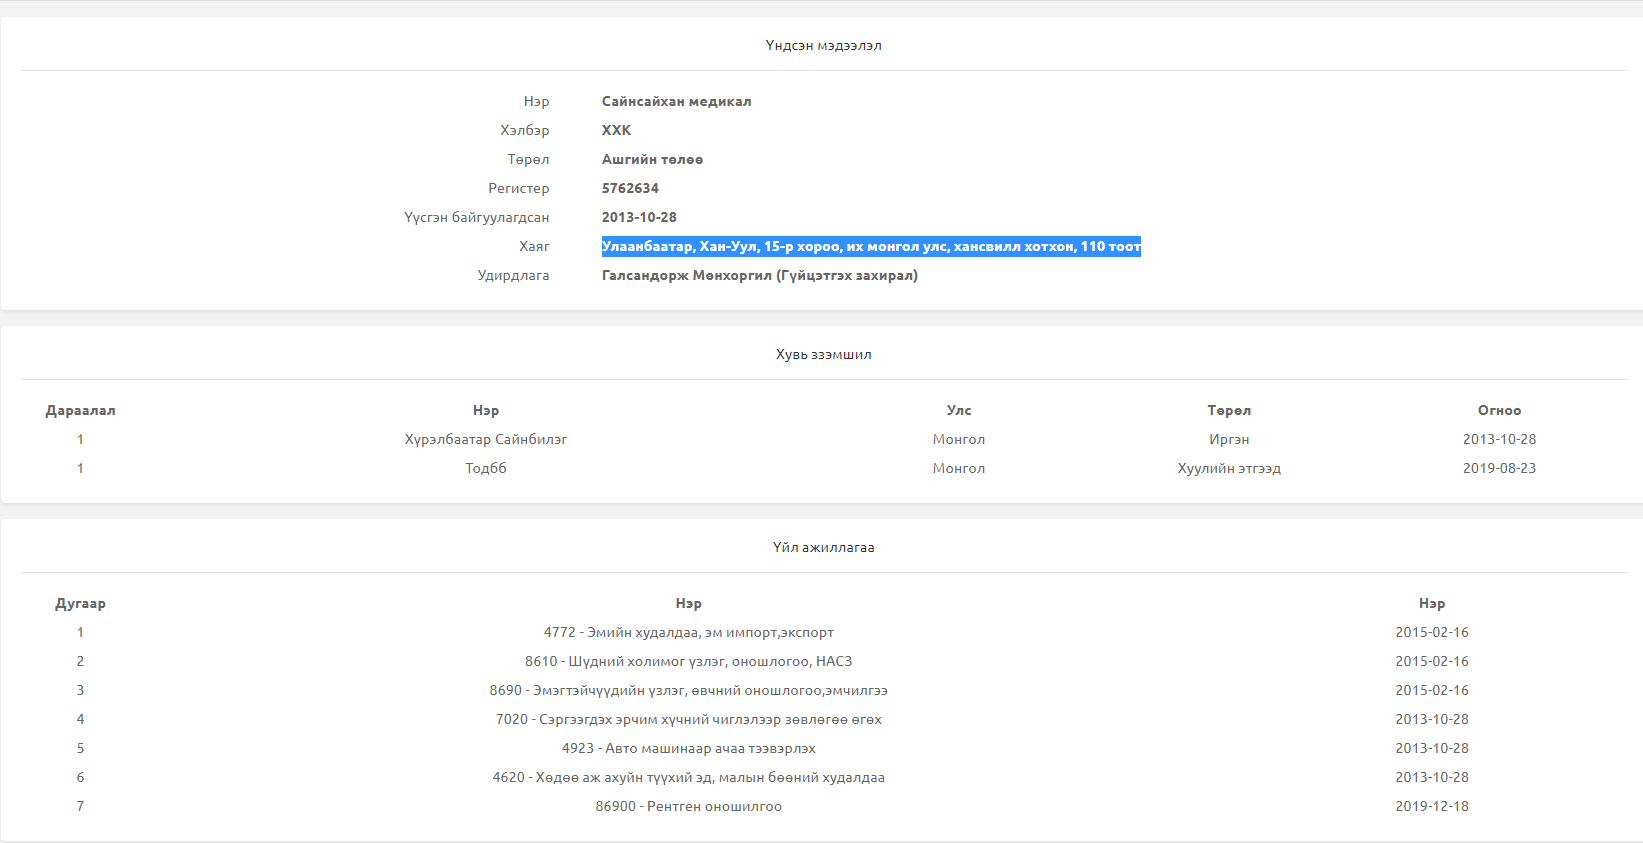Screen dimensions: 1643x843
Task: Click the 4772 Эмийн худалдаа activity row
Action: click(688, 632)
